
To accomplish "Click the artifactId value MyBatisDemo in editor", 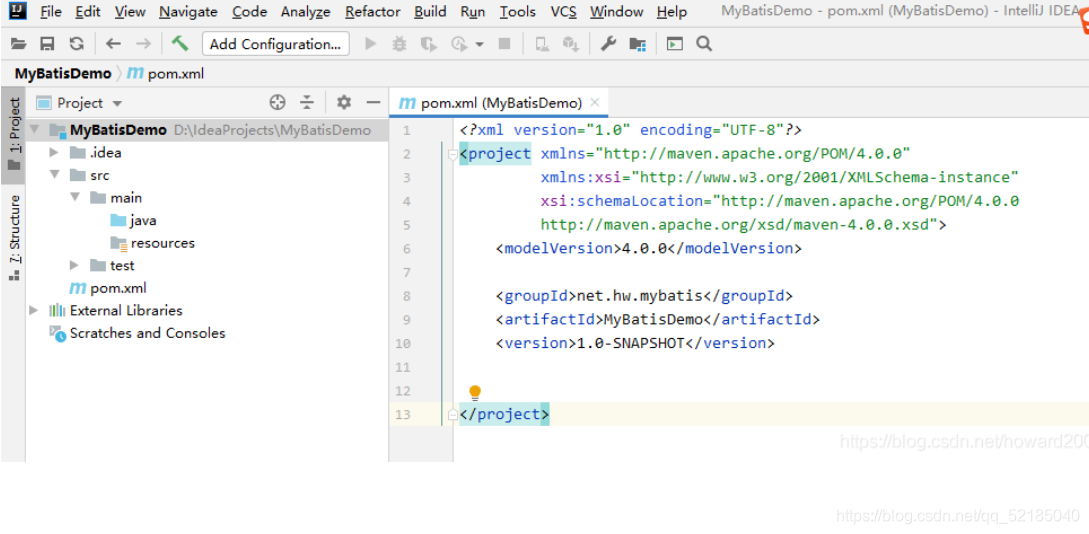I will [654, 319].
